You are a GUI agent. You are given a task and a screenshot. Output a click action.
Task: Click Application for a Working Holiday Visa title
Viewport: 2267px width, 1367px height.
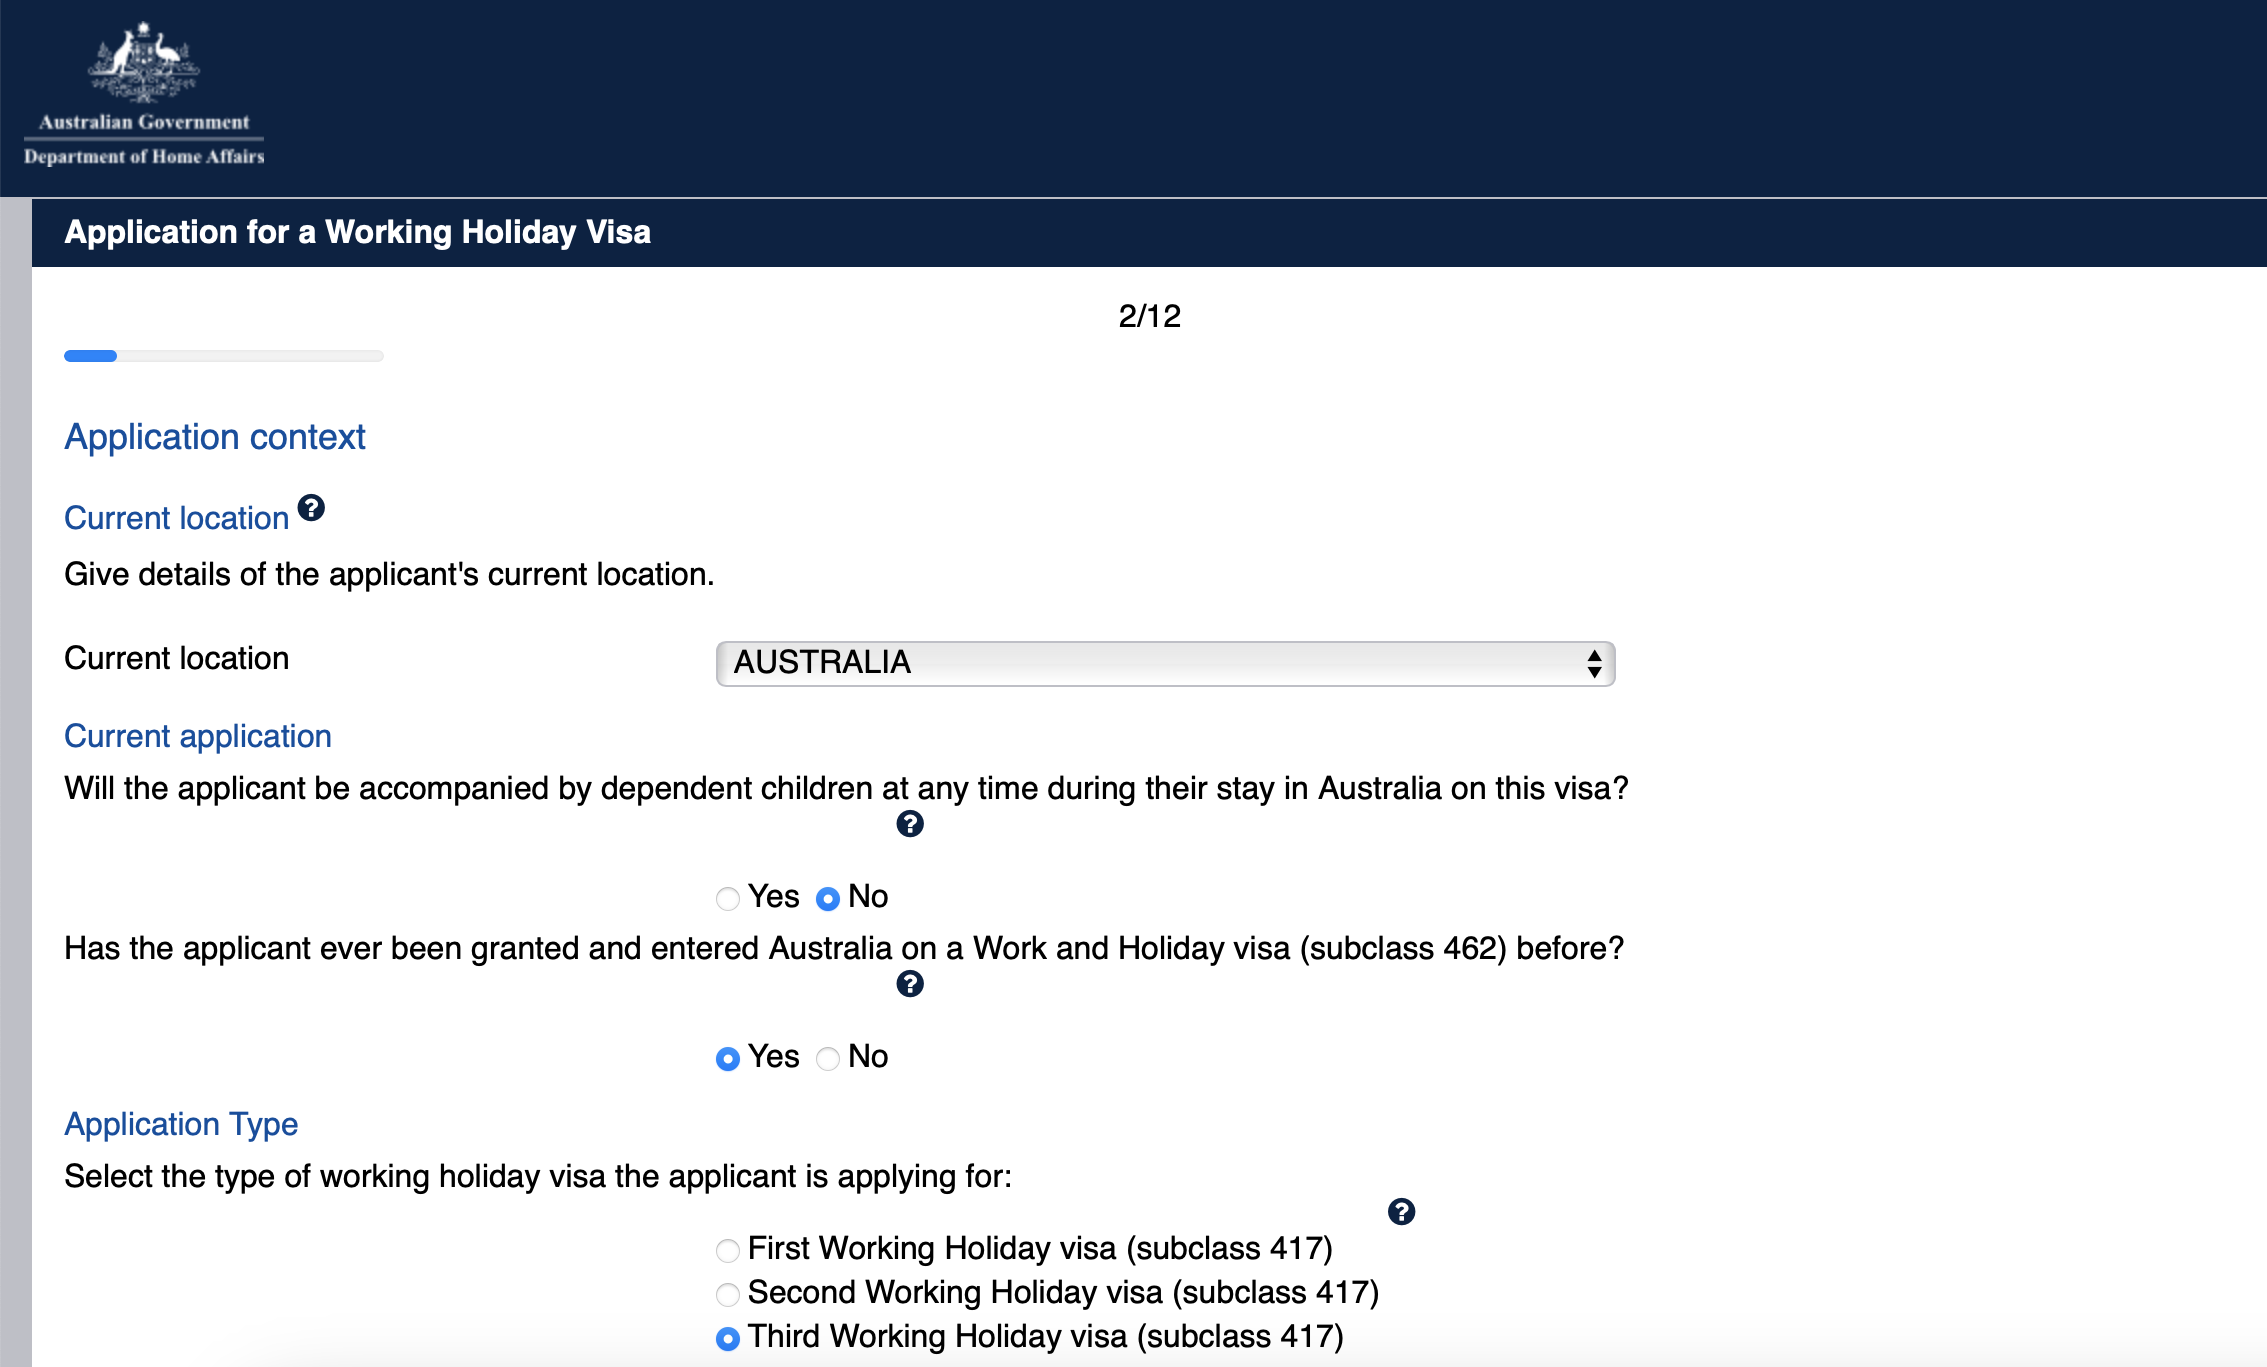(357, 232)
